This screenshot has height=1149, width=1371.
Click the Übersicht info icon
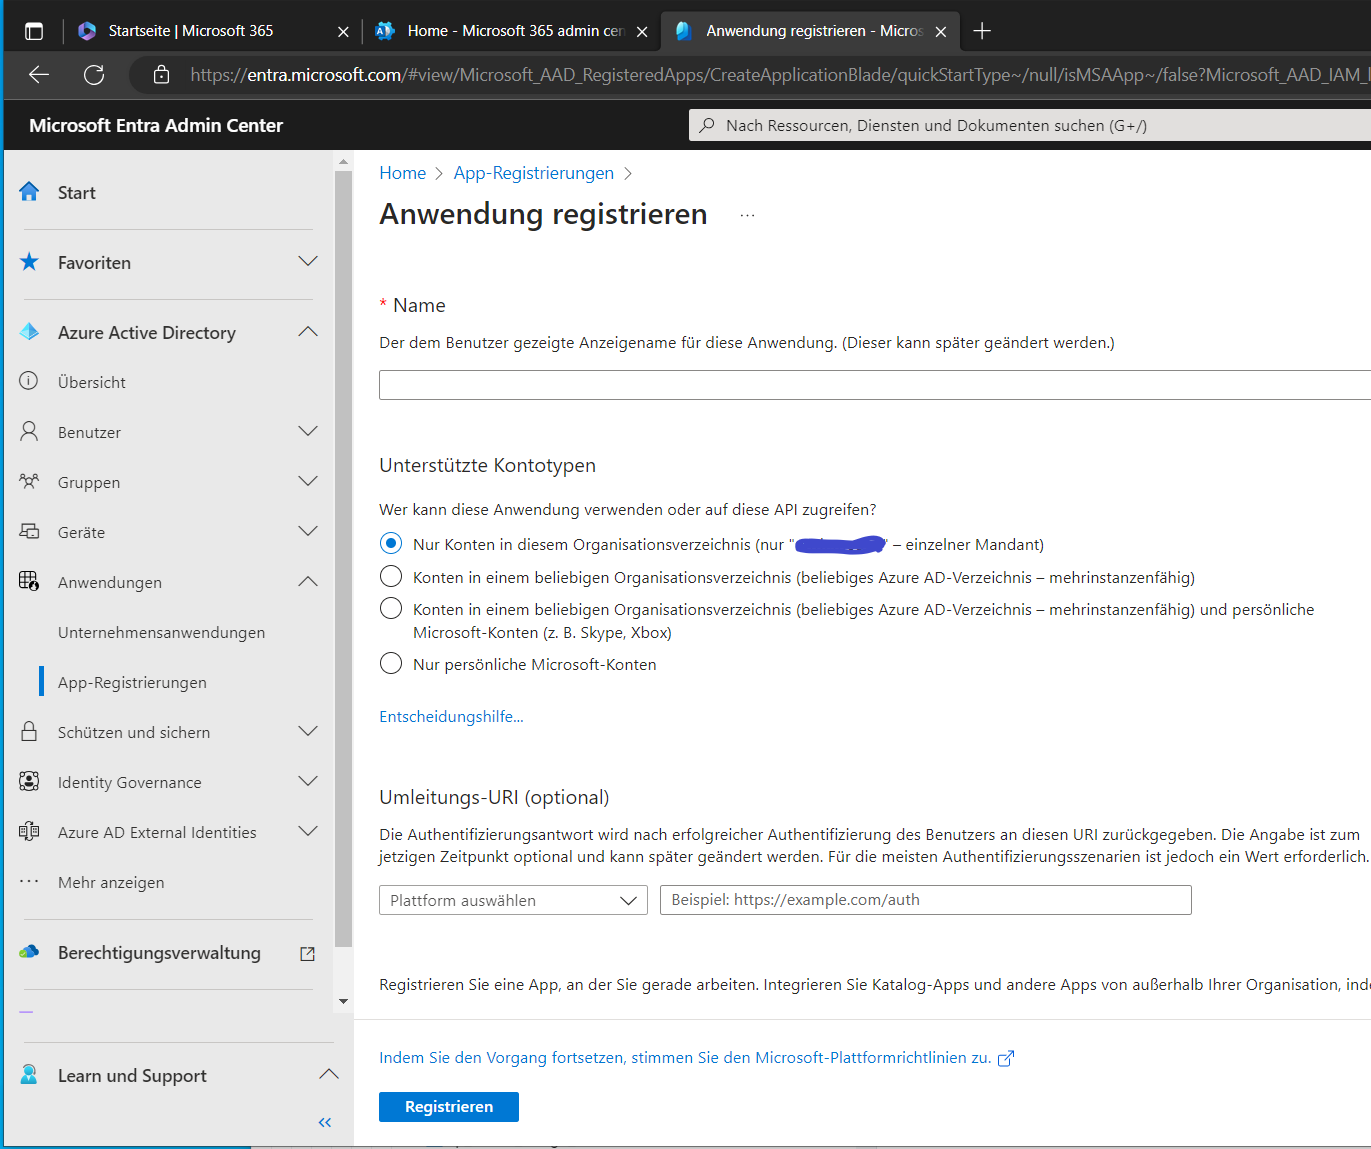click(29, 381)
